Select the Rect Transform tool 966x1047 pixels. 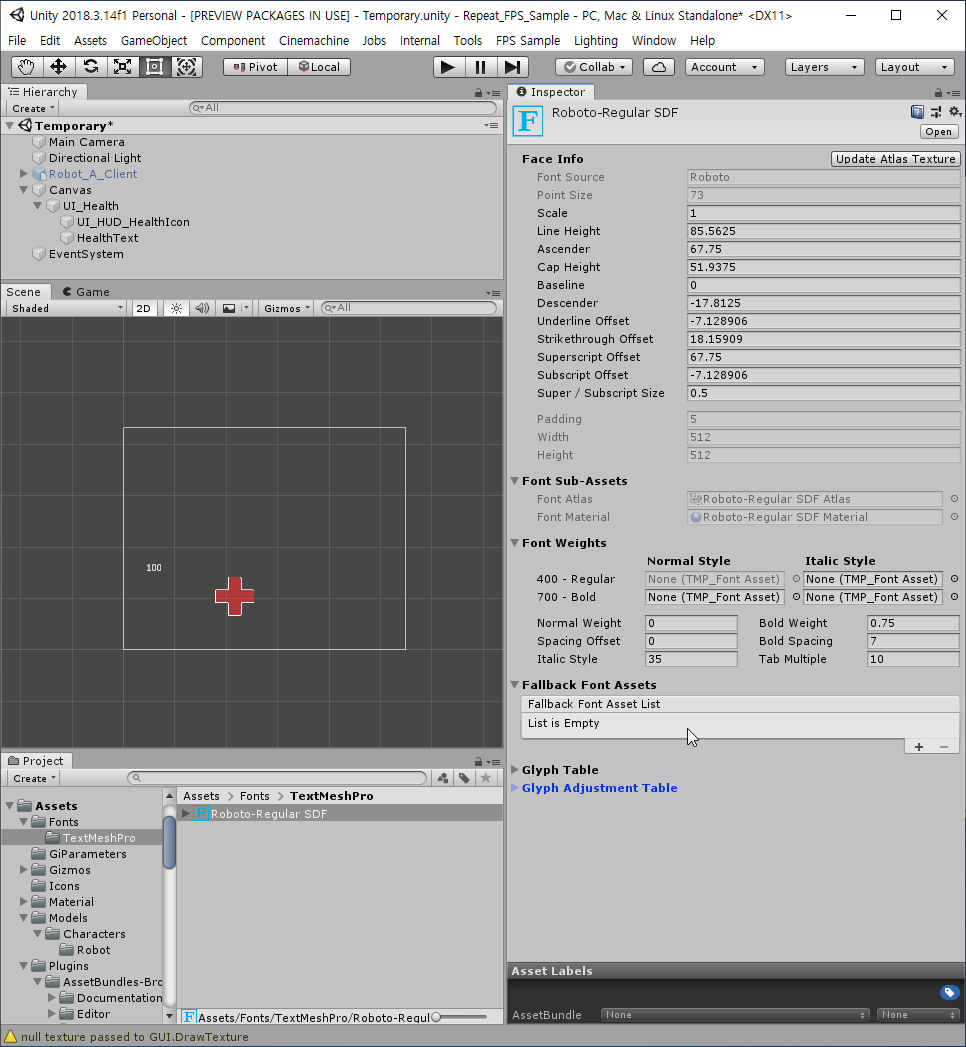(154, 67)
